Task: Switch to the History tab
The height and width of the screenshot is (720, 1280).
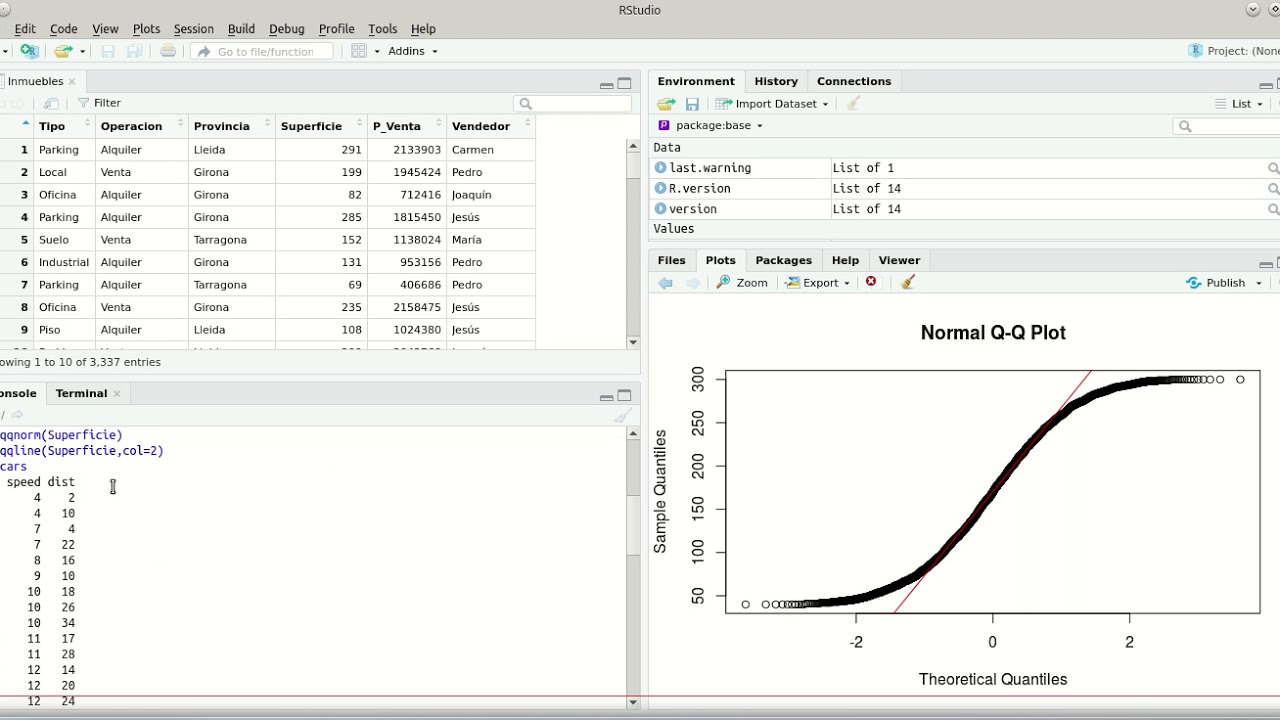Action: (776, 82)
